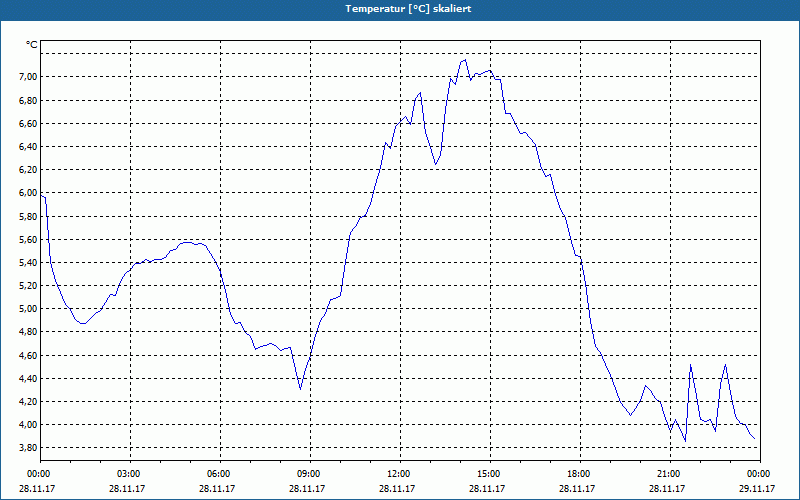This screenshot has width=800, height=500.
Task: Click the 4,20 y-axis label
Action: (28, 402)
